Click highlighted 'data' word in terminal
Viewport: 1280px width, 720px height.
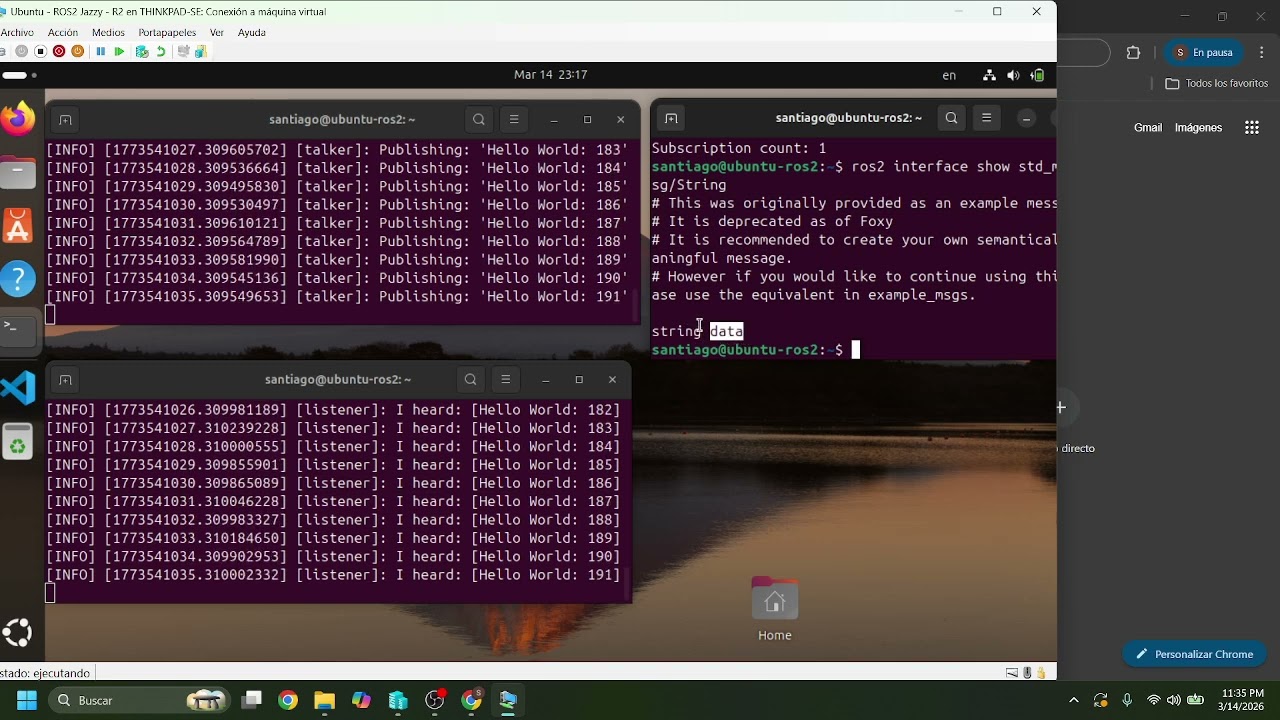(726, 331)
